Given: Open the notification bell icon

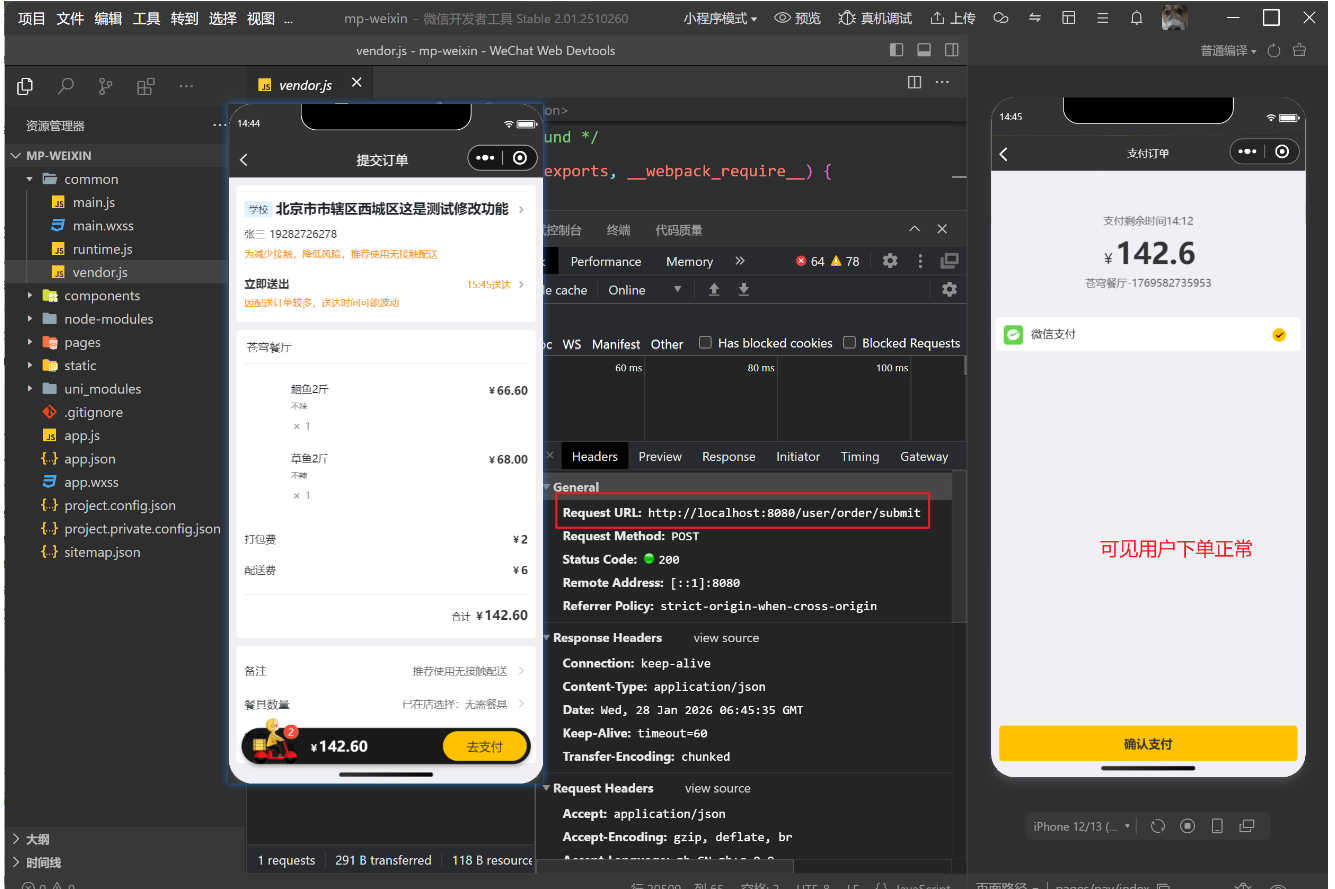Looking at the screenshot, I should (1137, 18).
